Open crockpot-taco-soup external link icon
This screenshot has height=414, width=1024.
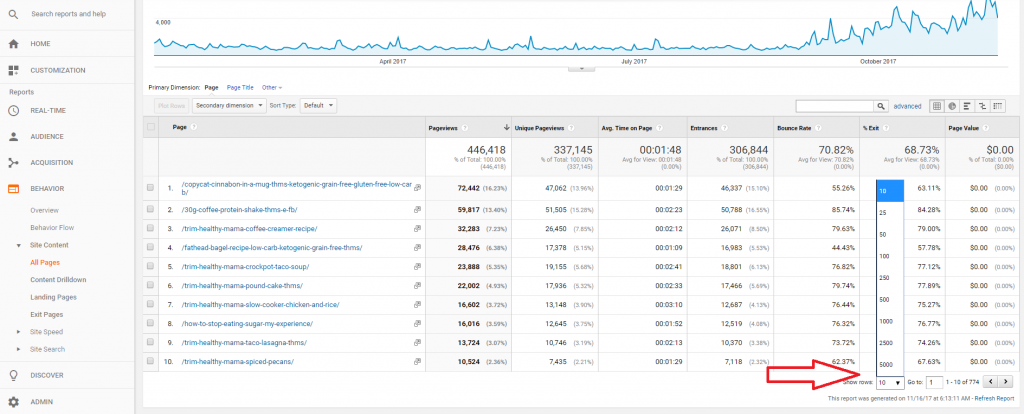pos(417,267)
